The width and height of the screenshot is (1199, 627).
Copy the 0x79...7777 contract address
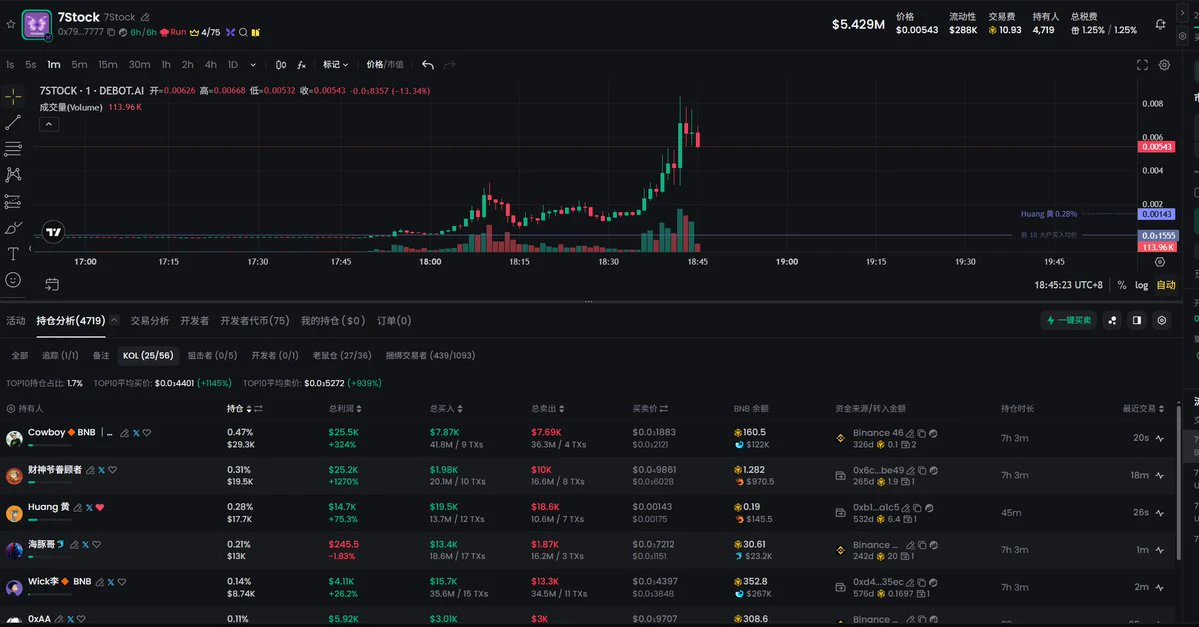(111, 32)
